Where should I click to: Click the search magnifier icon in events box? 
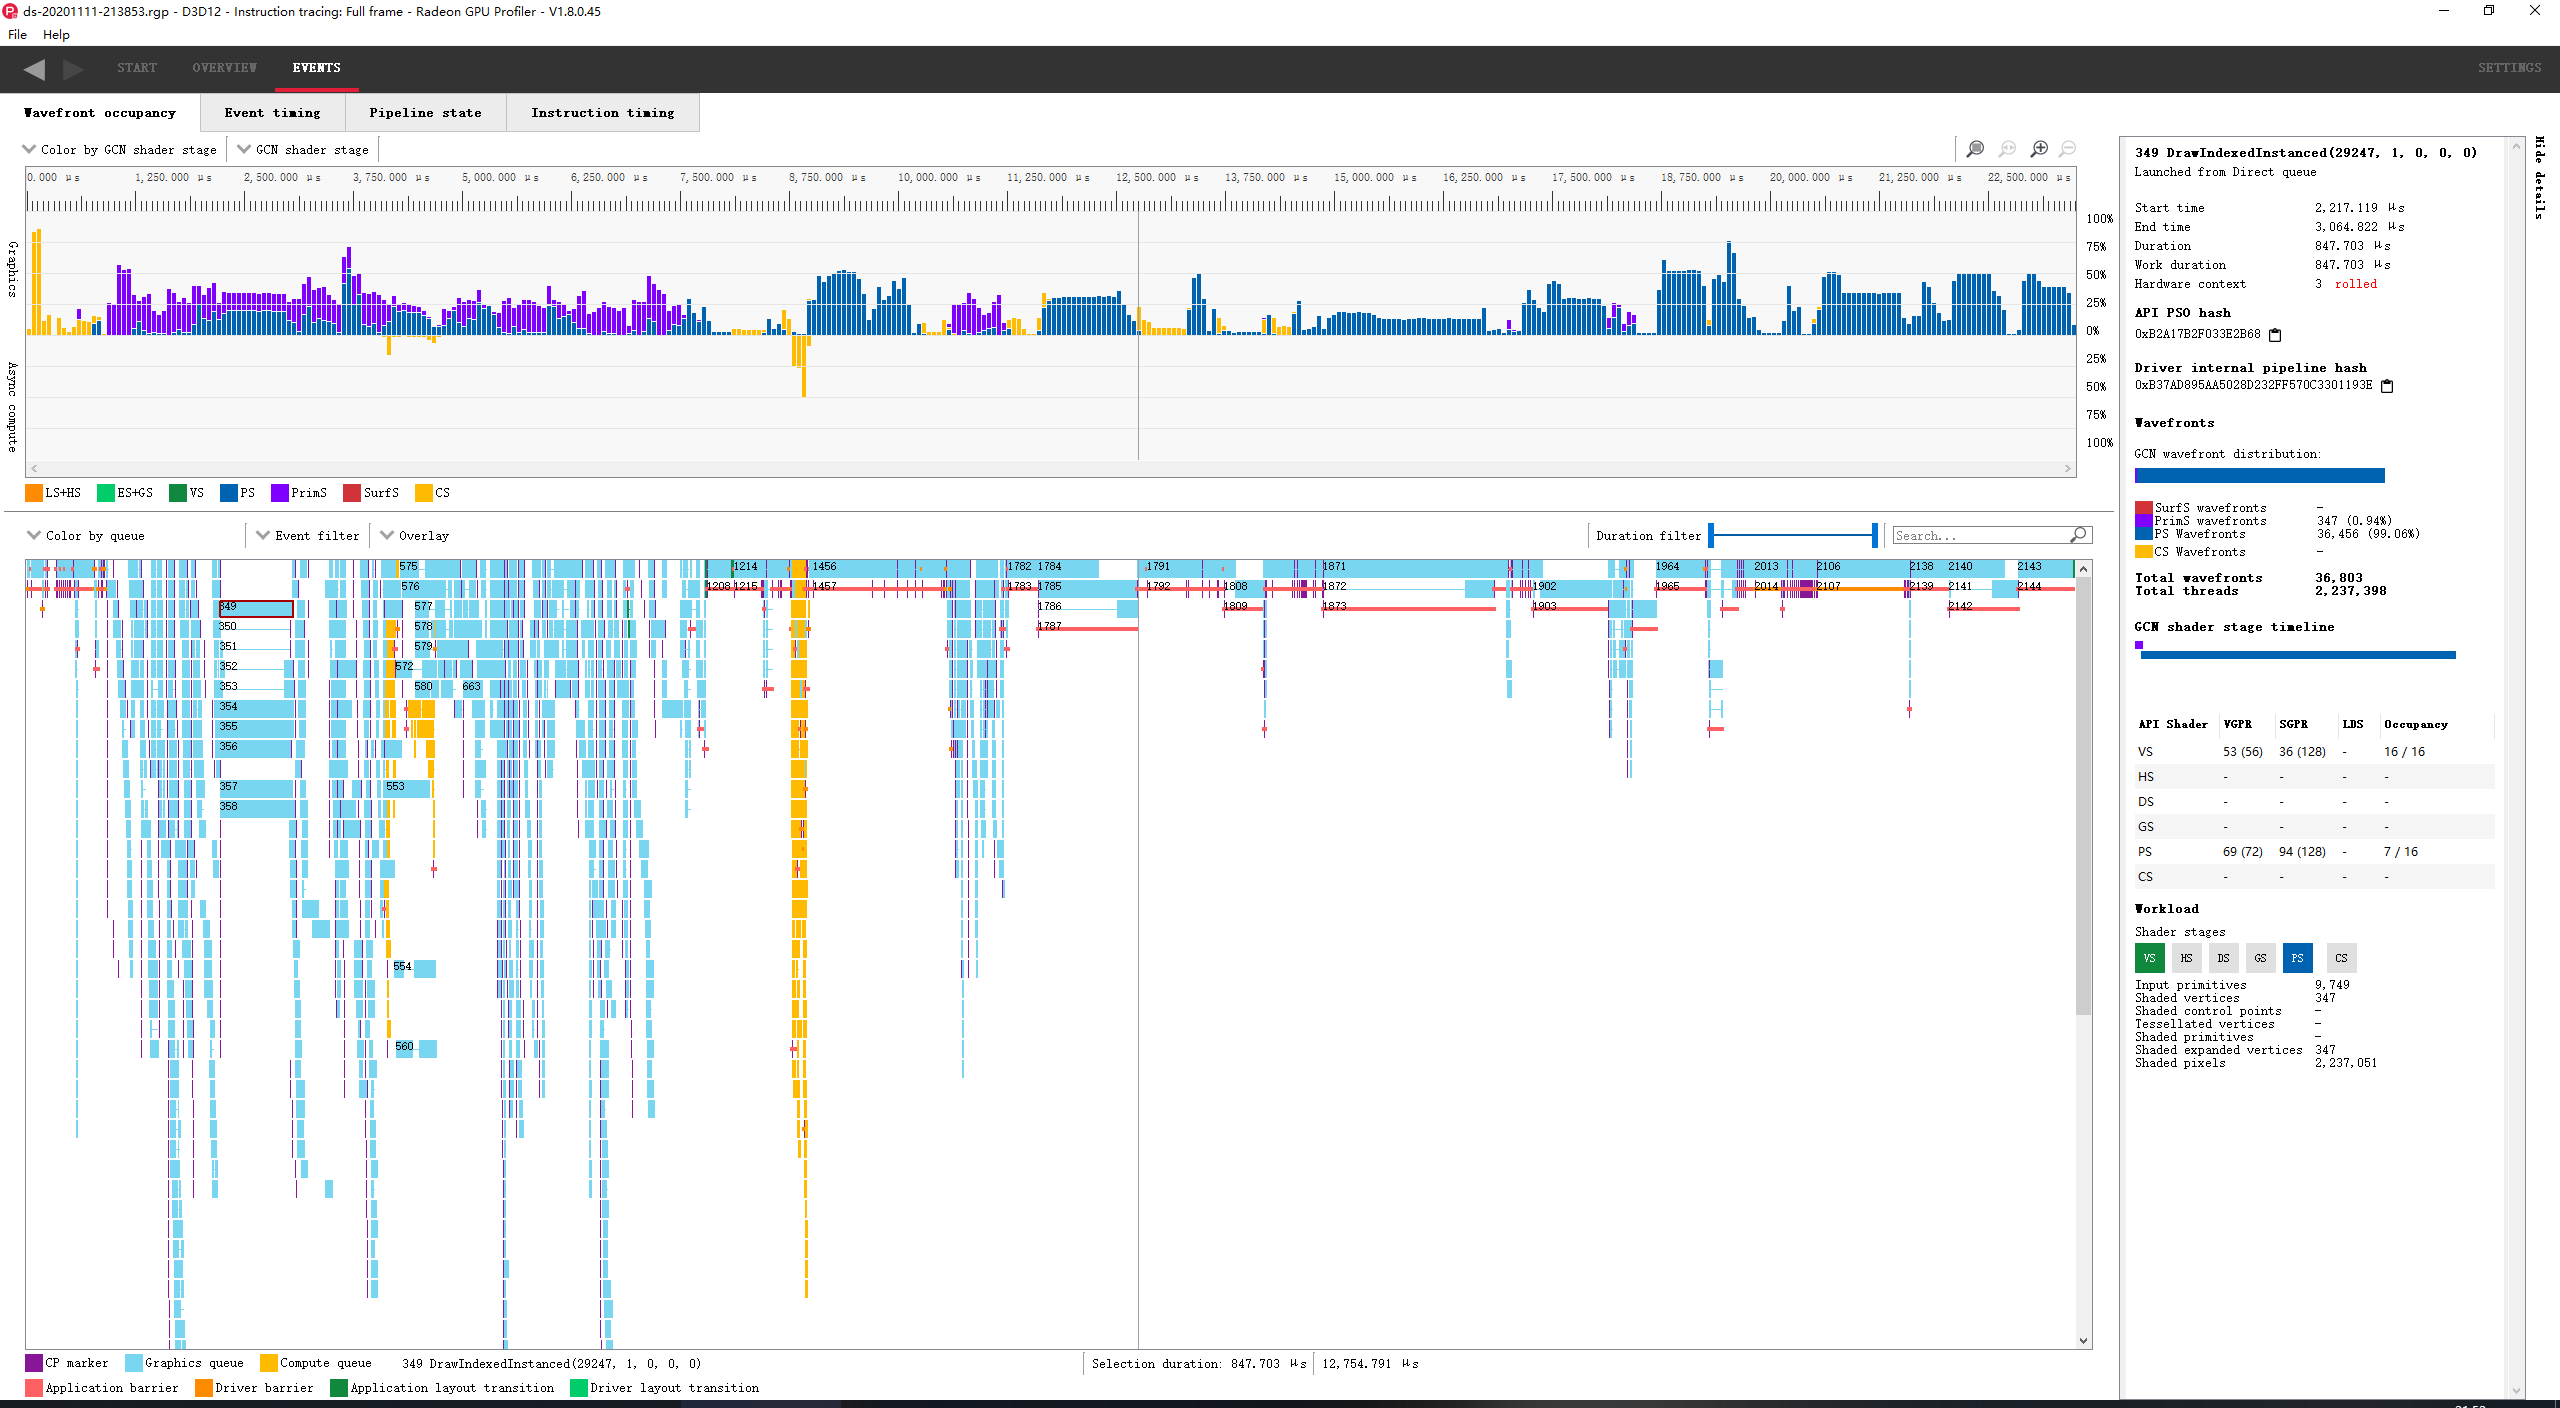point(2078,535)
